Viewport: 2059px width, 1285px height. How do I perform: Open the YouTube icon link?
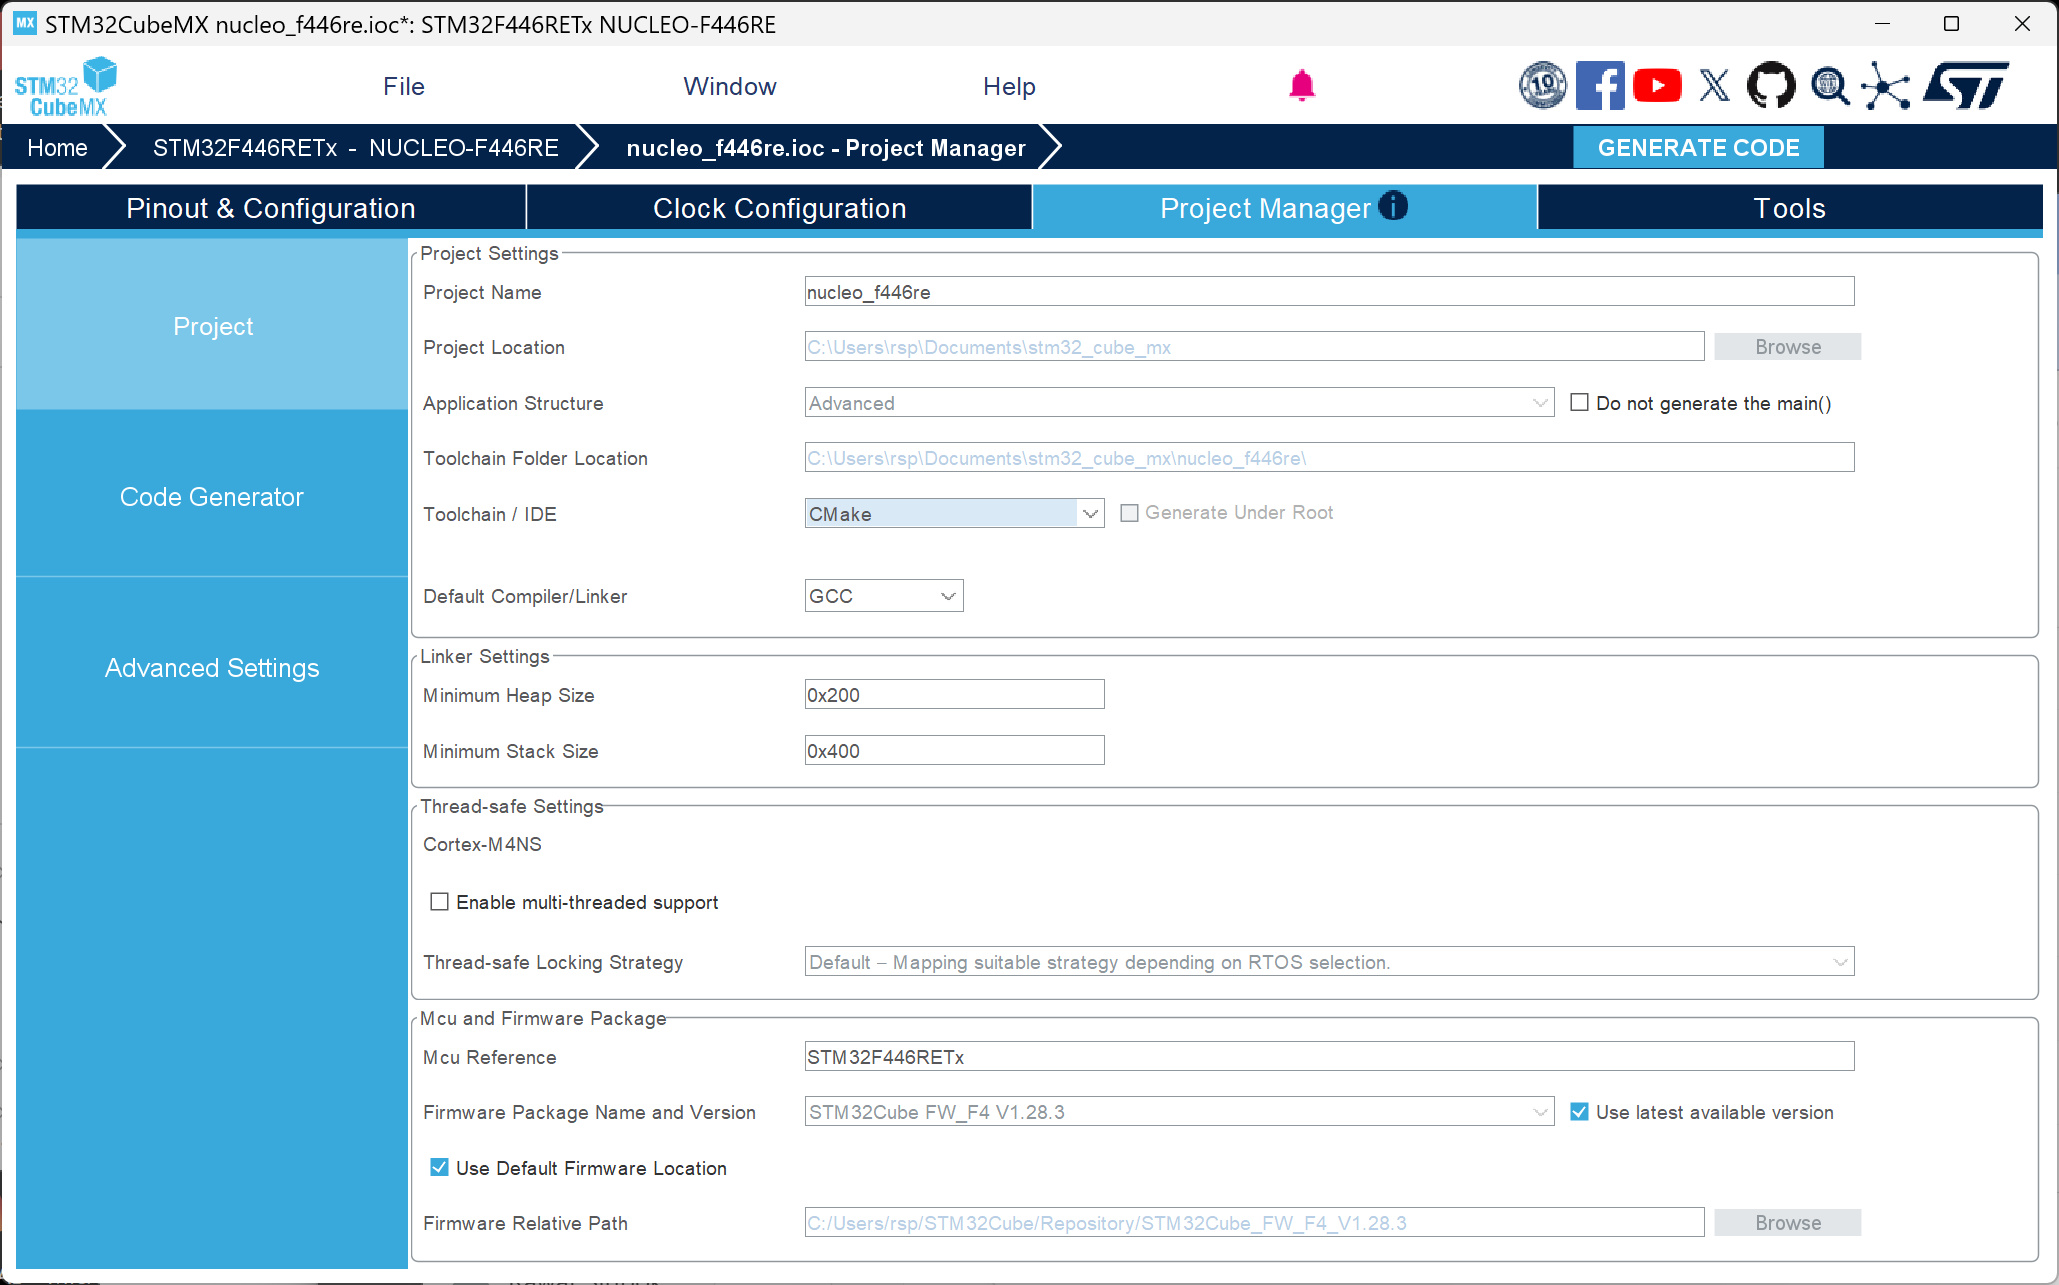1657,86
